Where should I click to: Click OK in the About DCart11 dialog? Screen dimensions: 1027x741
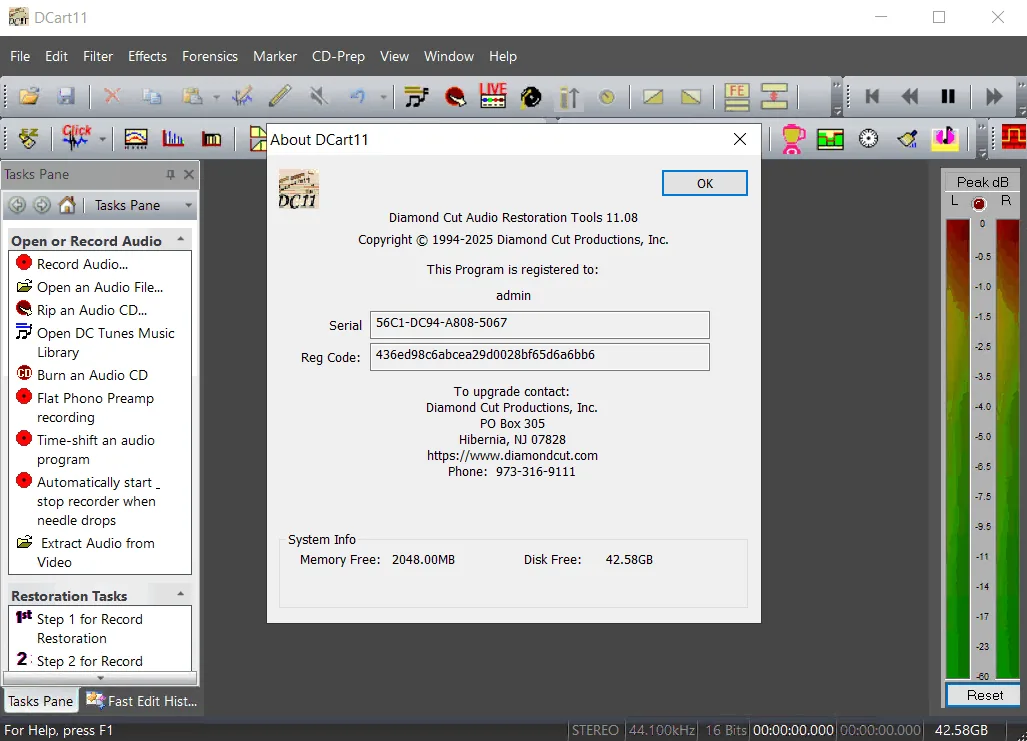(x=704, y=183)
